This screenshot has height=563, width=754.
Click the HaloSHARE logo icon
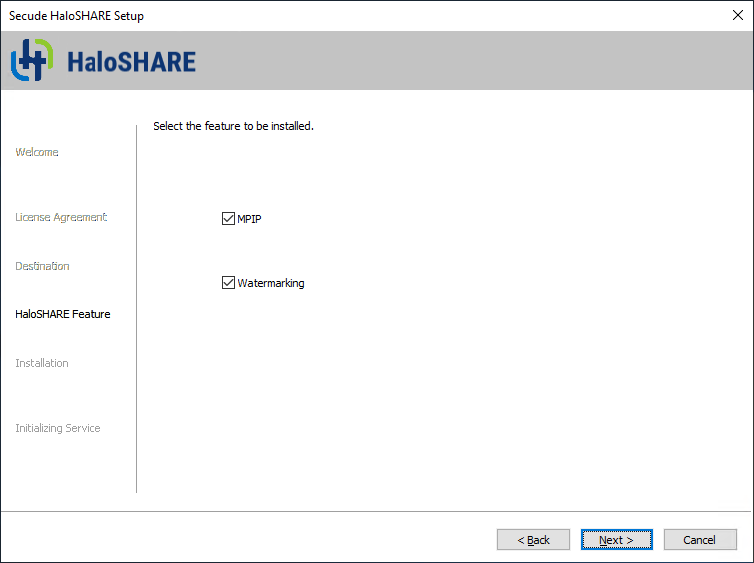pos(31,61)
